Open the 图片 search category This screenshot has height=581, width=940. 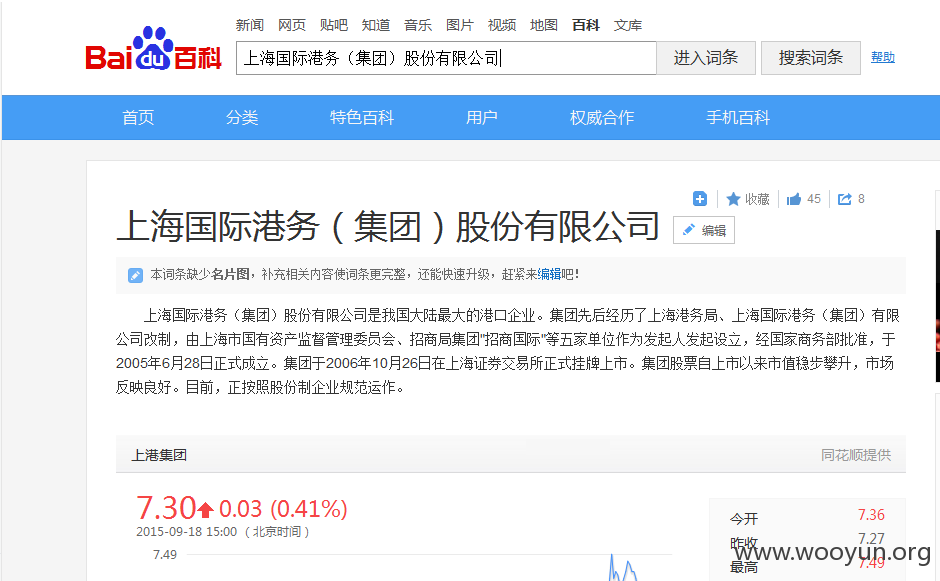click(x=460, y=25)
